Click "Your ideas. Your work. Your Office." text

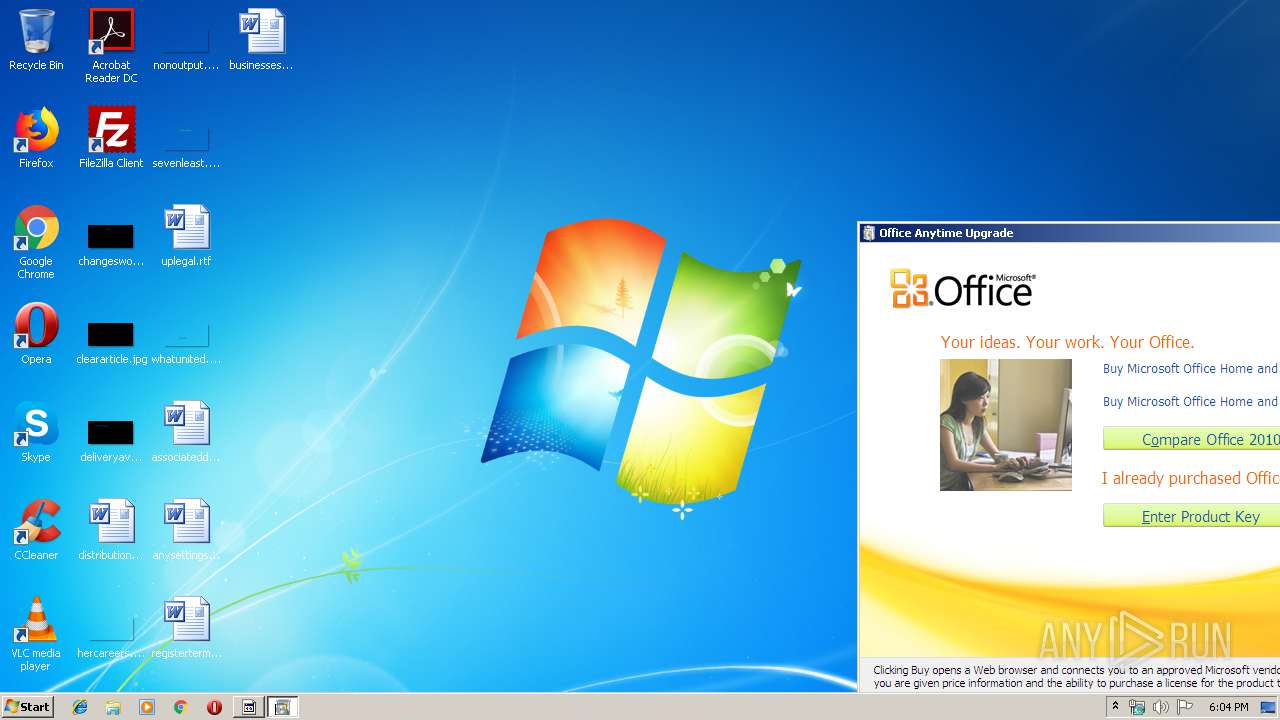coord(1067,342)
